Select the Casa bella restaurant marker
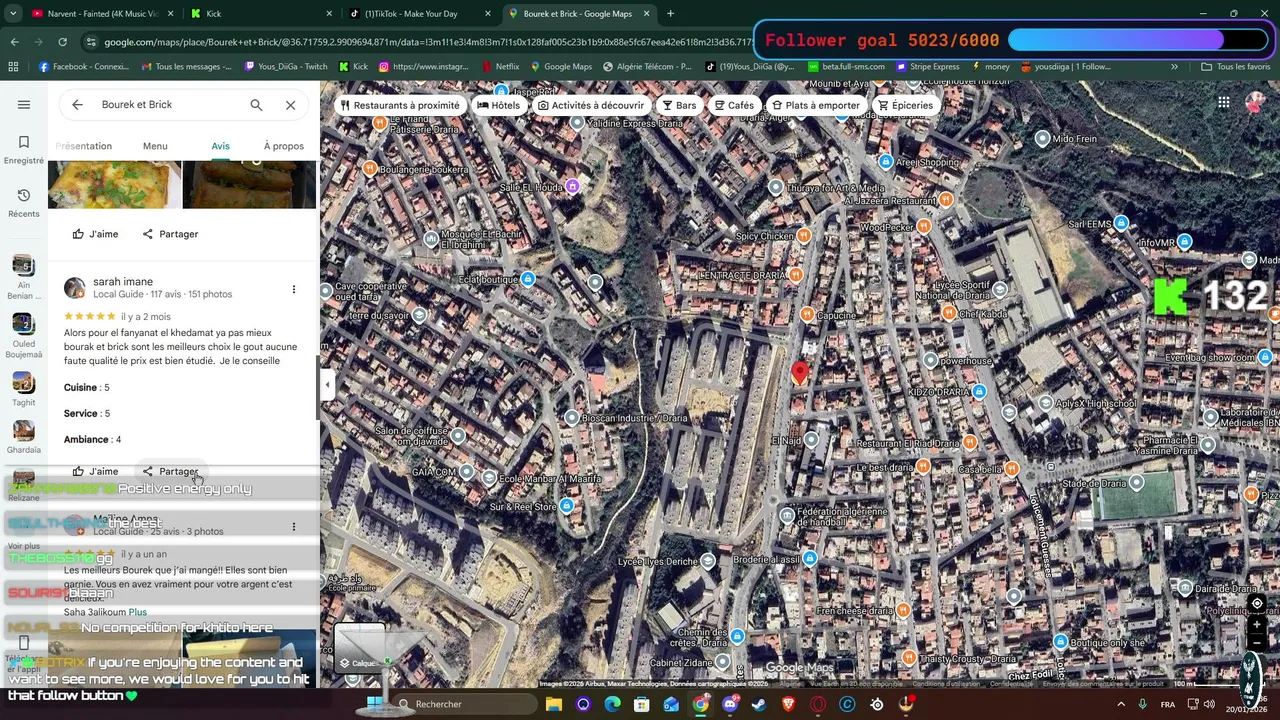Screen dimensions: 1280x720 (1012, 468)
